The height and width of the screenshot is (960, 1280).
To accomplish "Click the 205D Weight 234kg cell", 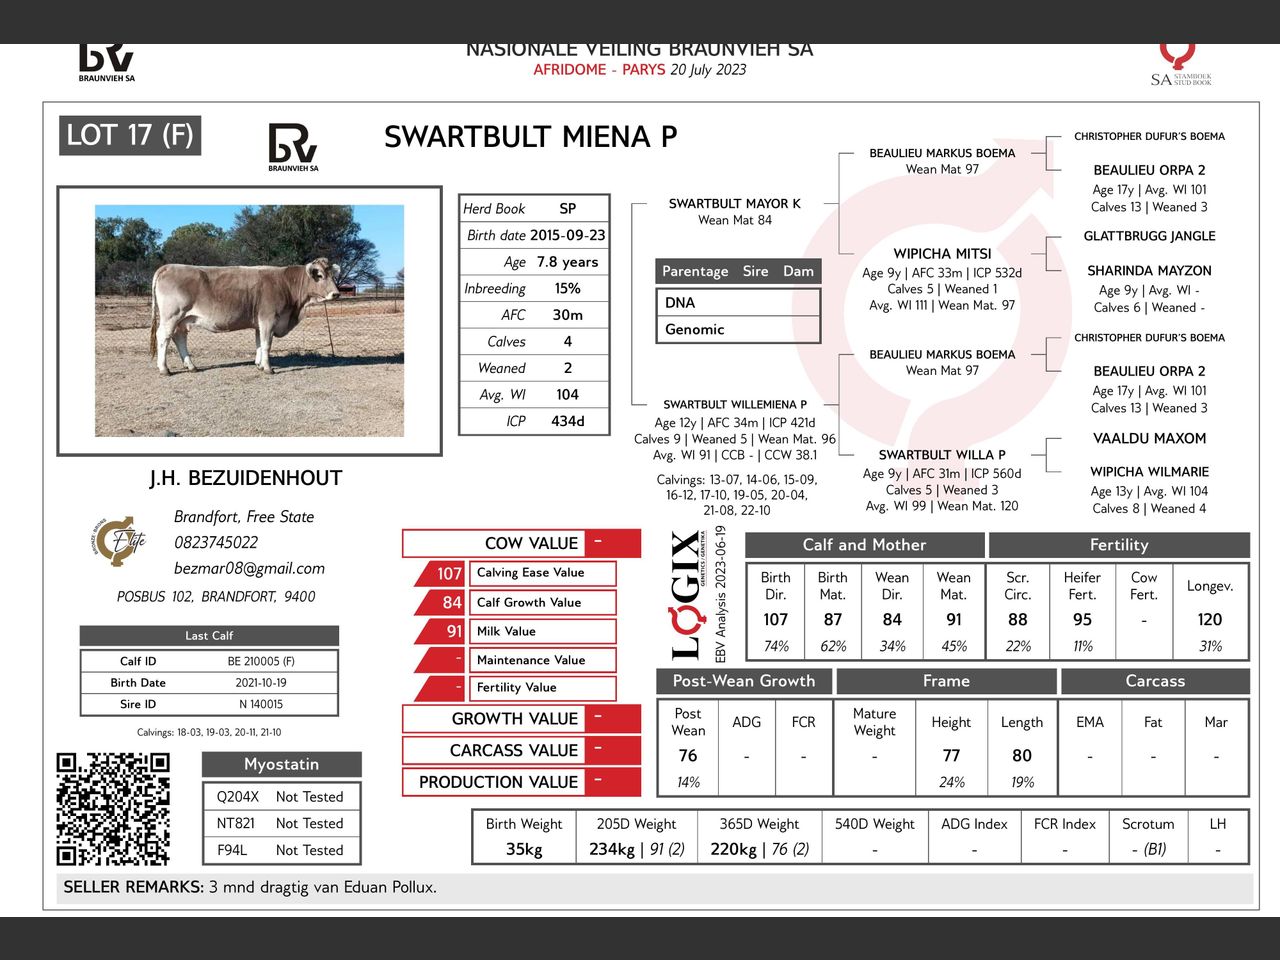I will tap(637, 838).
